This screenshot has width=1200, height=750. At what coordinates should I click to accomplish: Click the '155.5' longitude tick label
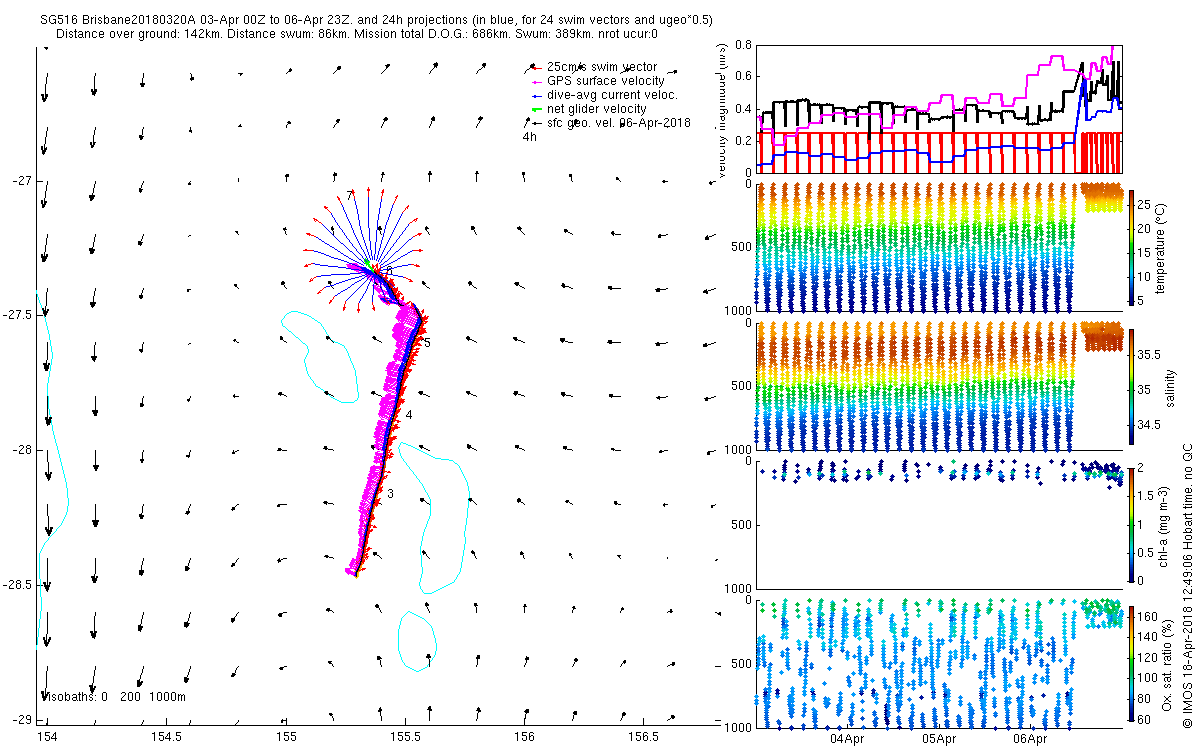(x=404, y=736)
